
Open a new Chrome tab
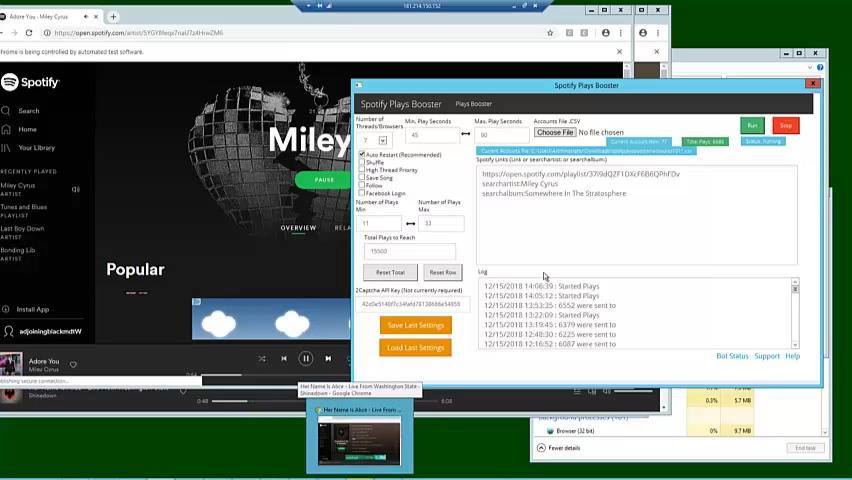[x=113, y=17]
